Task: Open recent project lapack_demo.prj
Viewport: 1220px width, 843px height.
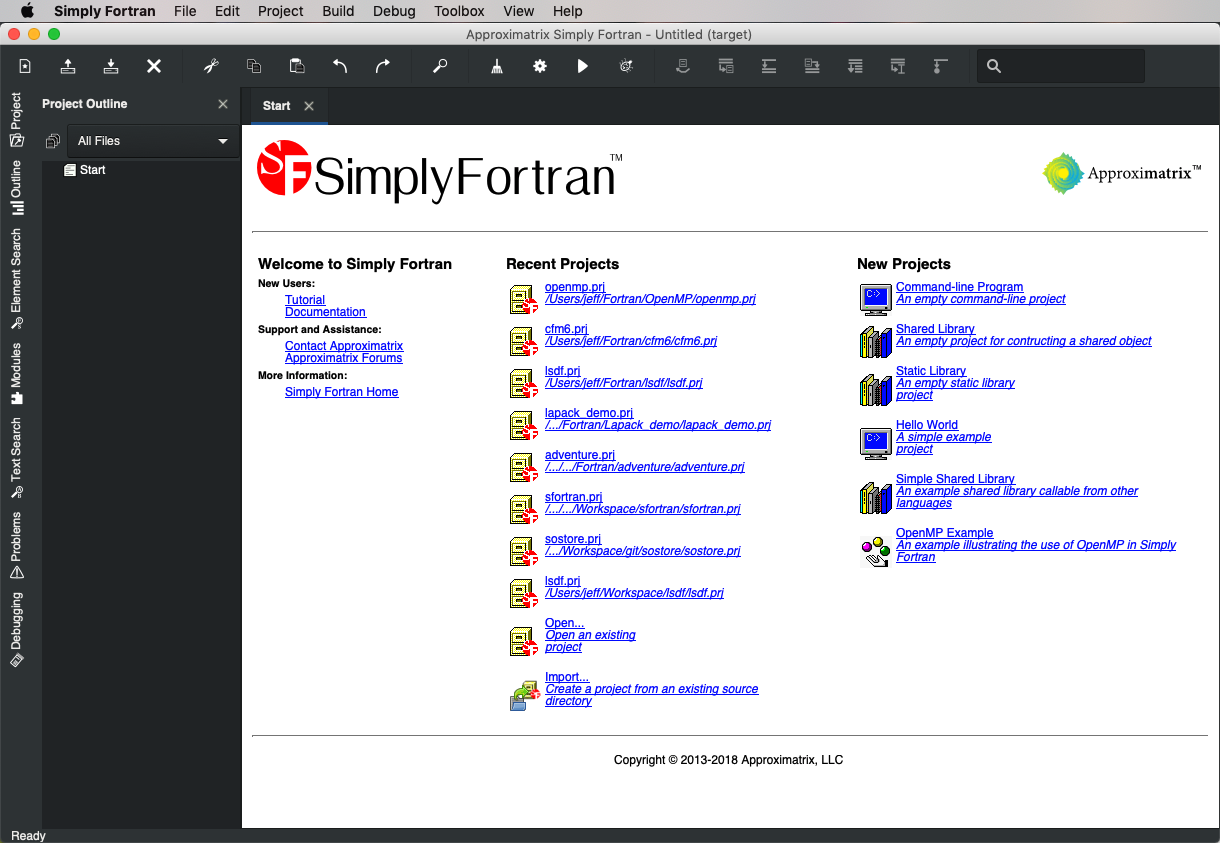Action: click(x=589, y=413)
